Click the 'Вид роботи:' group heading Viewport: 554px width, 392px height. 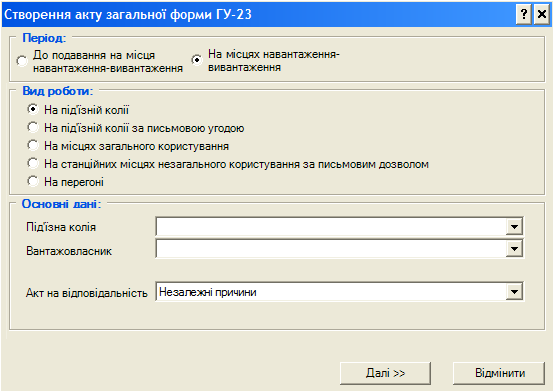58,91
